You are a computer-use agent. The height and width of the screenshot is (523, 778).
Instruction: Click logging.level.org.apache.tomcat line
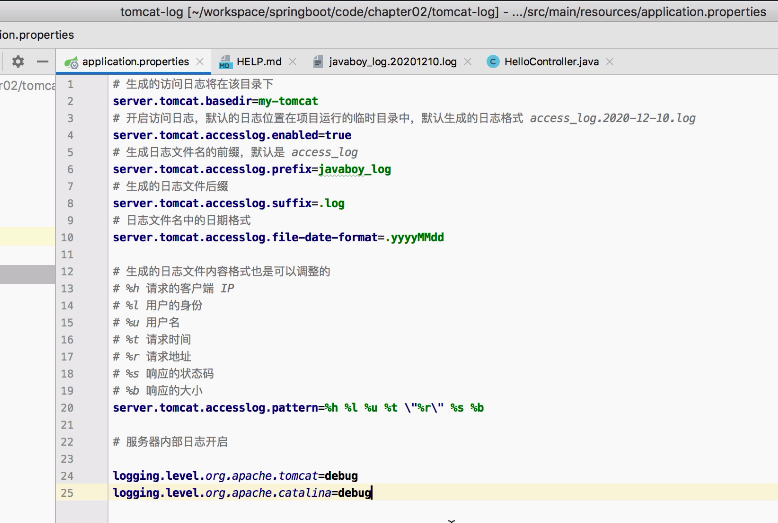click(235, 476)
